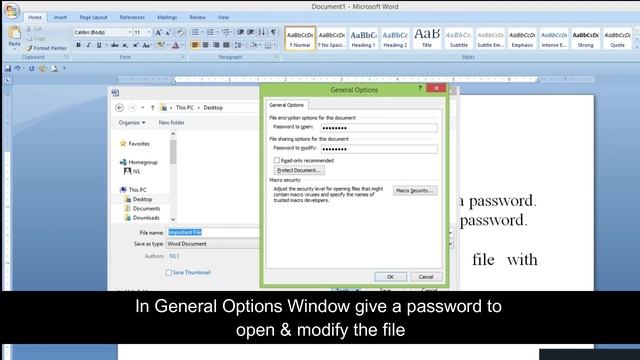Click Macro Security button

click(x=415, y=191)
